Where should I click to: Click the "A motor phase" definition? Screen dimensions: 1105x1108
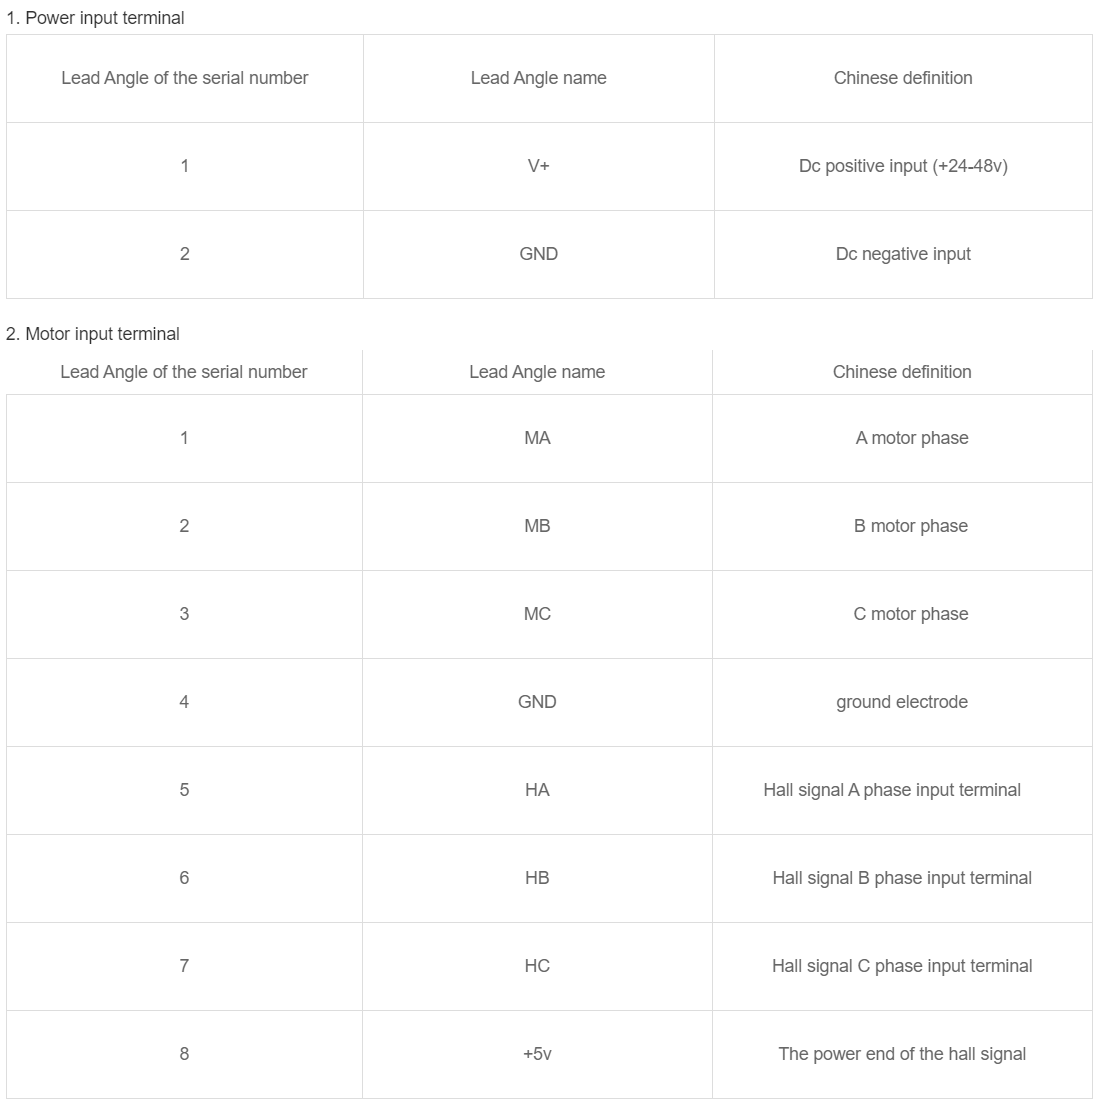point(912,438)
